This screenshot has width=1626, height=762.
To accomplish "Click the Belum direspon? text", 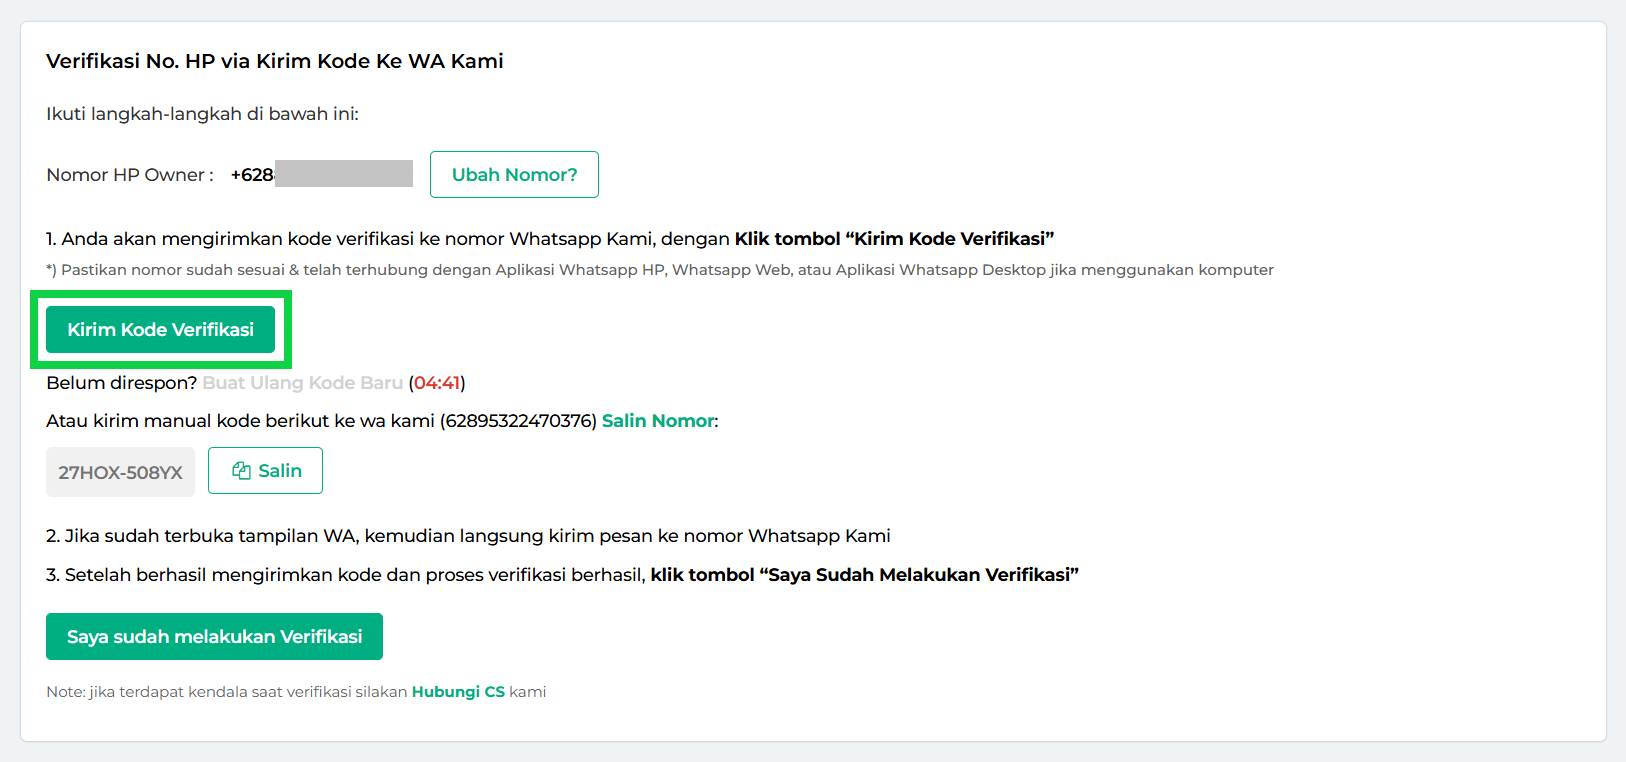I will [x=121, y=383].
